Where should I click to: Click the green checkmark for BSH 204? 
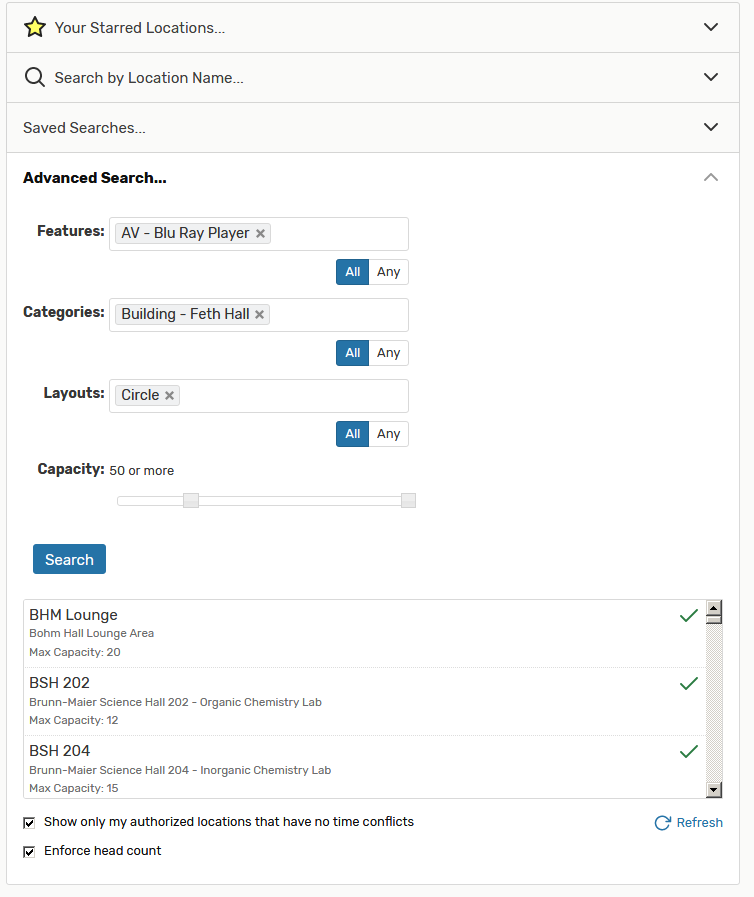(688, 752)
